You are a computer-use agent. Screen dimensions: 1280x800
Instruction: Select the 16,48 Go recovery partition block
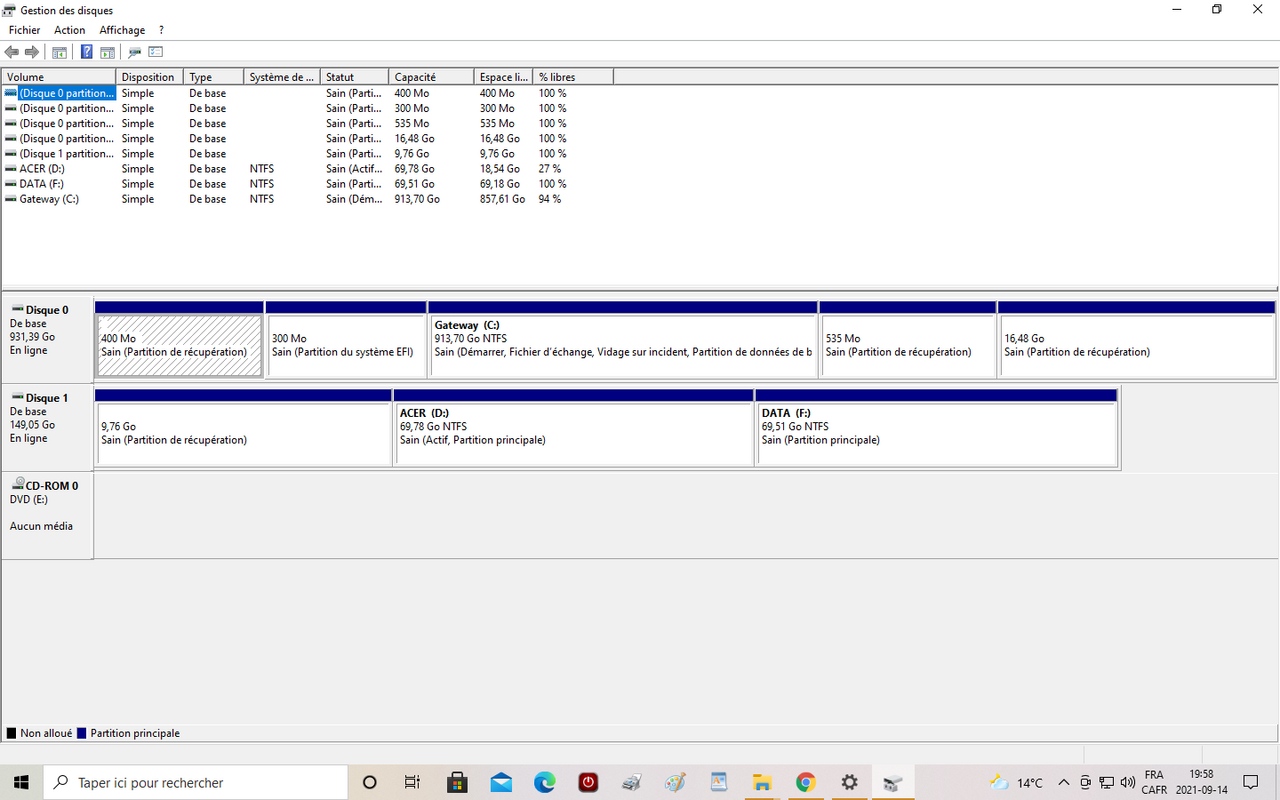point(1137,340)
